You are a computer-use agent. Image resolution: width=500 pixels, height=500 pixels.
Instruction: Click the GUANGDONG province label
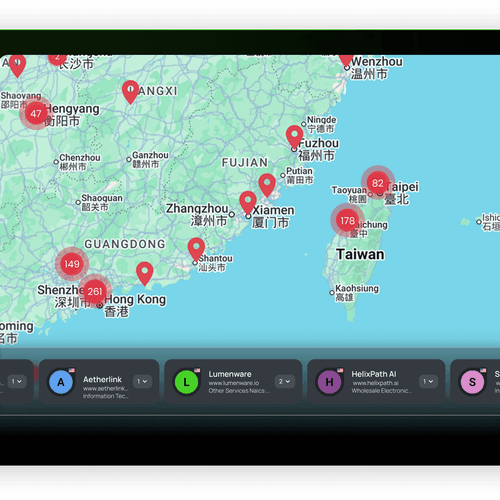click(x=125, y=244)
